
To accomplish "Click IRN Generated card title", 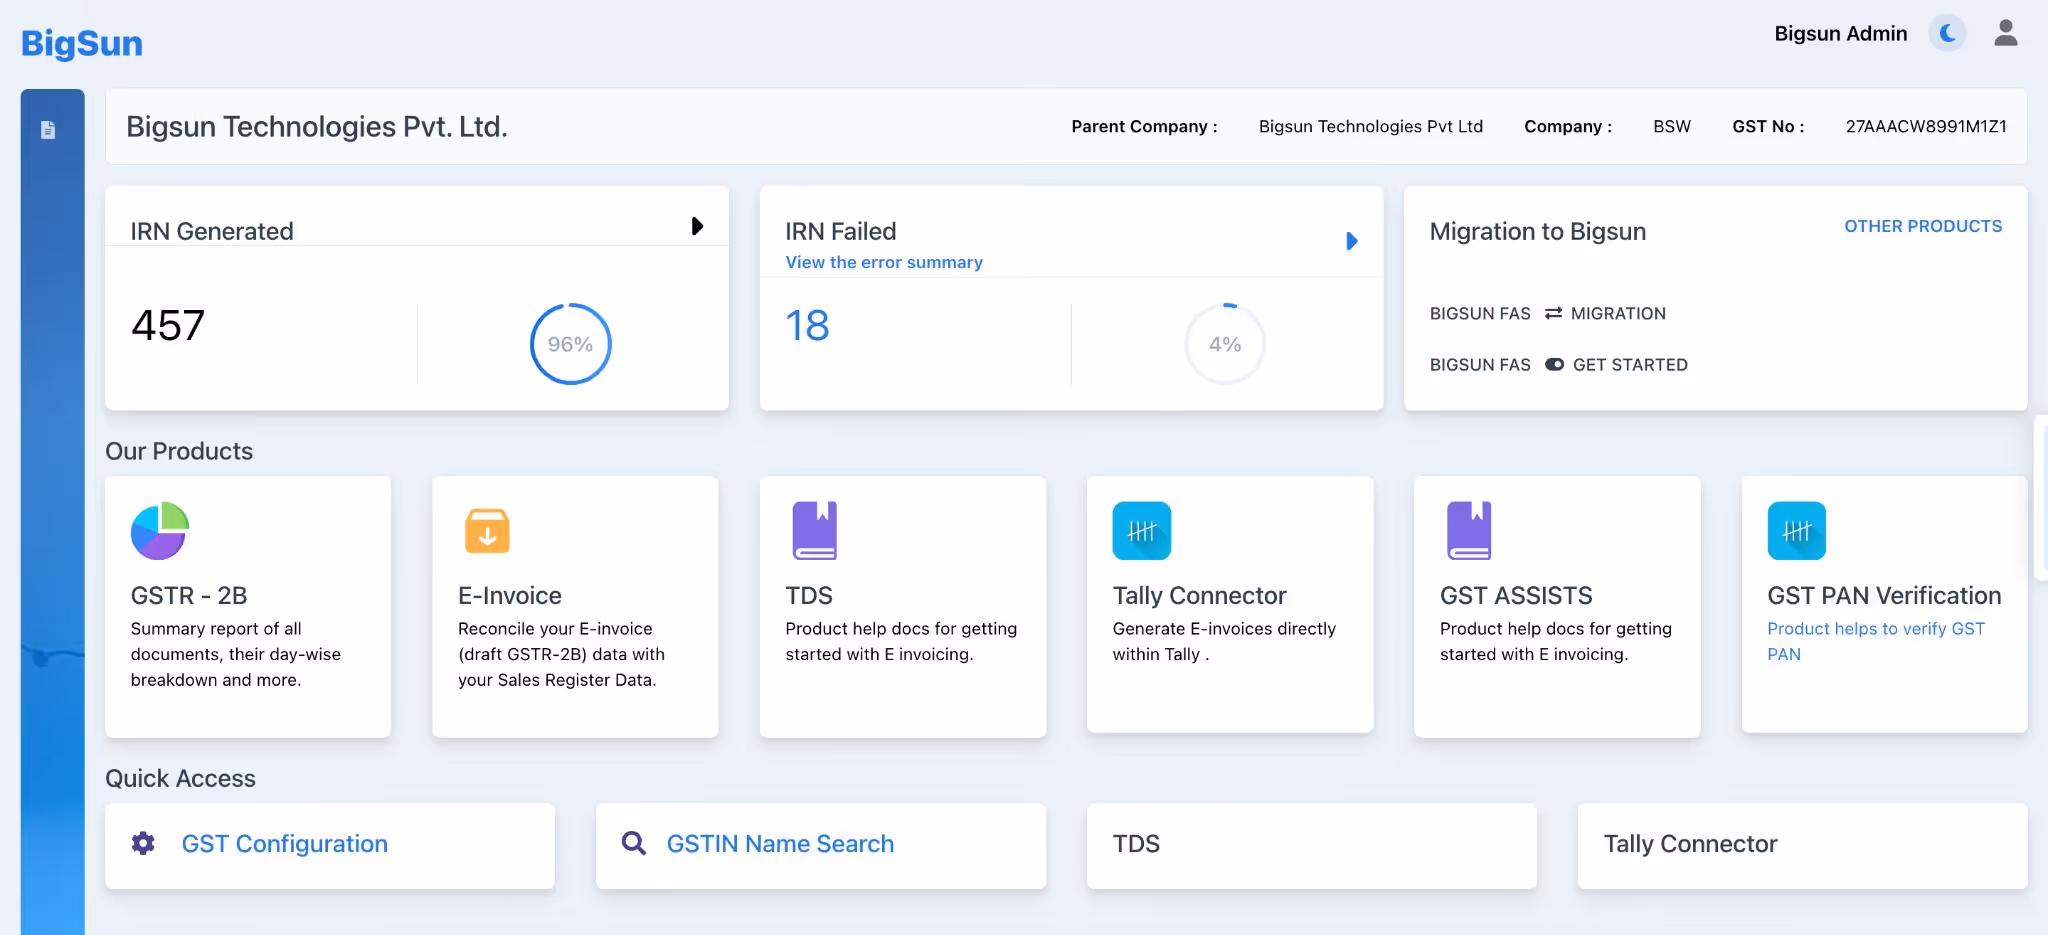I will pyautogui.click(x=212, y=231).
